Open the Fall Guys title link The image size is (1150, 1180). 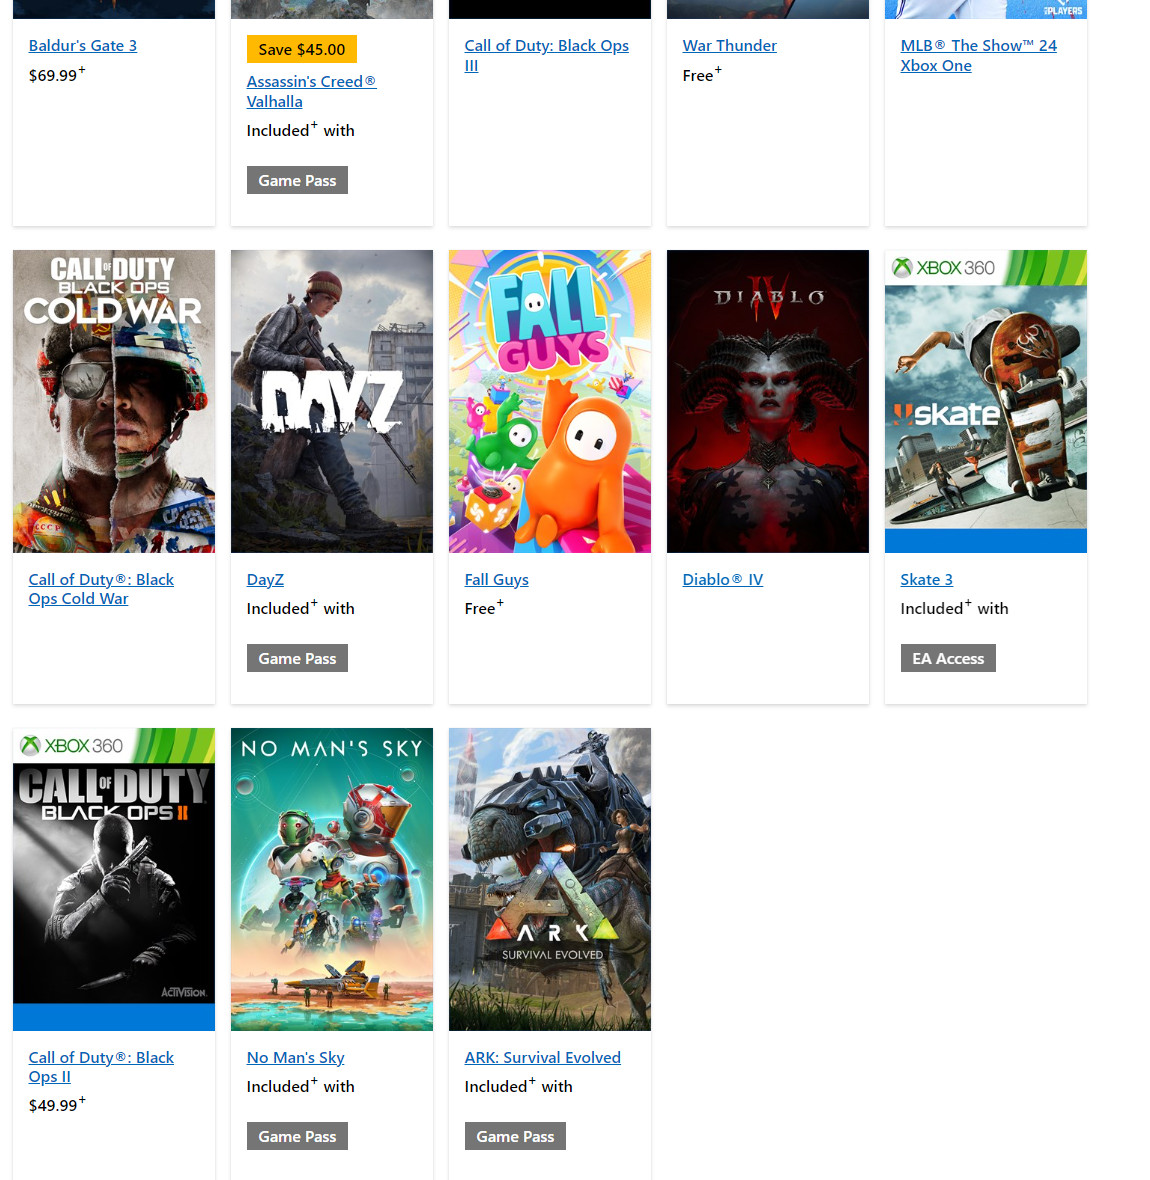[497, 580]
